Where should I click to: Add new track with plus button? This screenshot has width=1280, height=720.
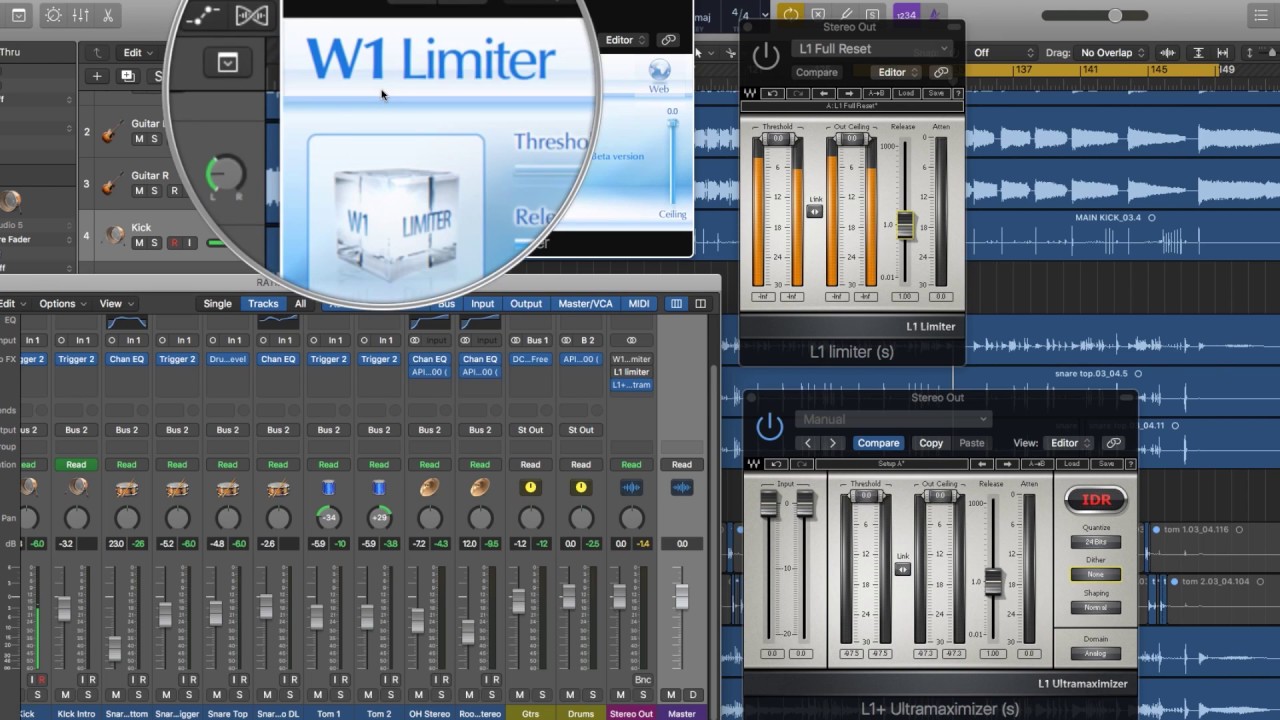coord(97,76)
